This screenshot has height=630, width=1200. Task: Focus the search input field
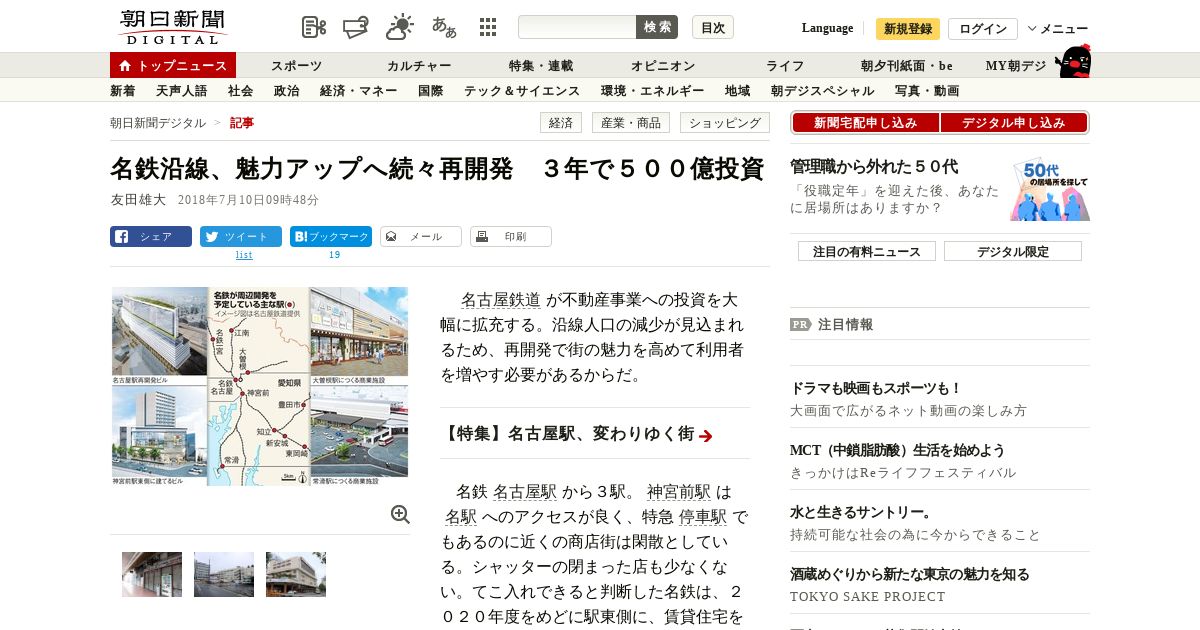click(x=577, y=27)
